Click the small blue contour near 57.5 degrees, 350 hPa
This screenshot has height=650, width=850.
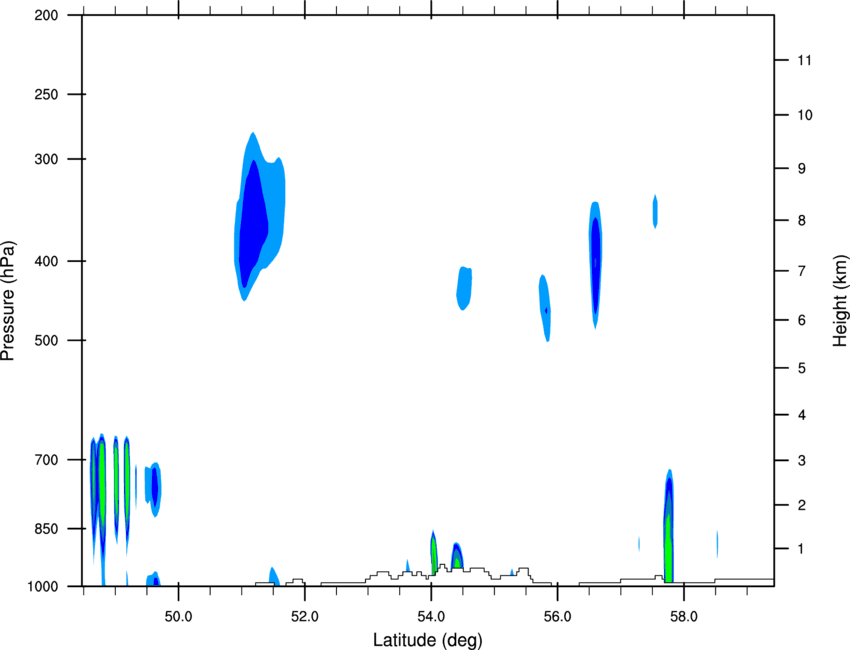pyautogui.click(x=655, y=211)
